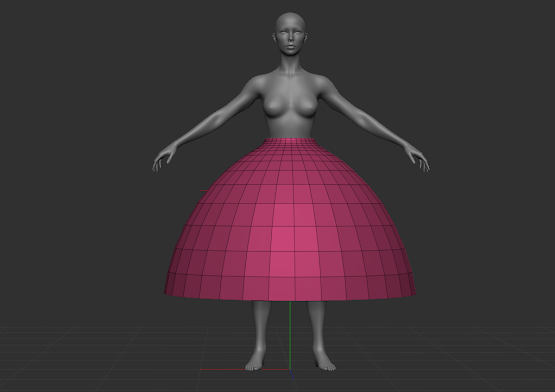
Task: Select the pink dome skirt mesh
Action: click(x=290, y=220)
